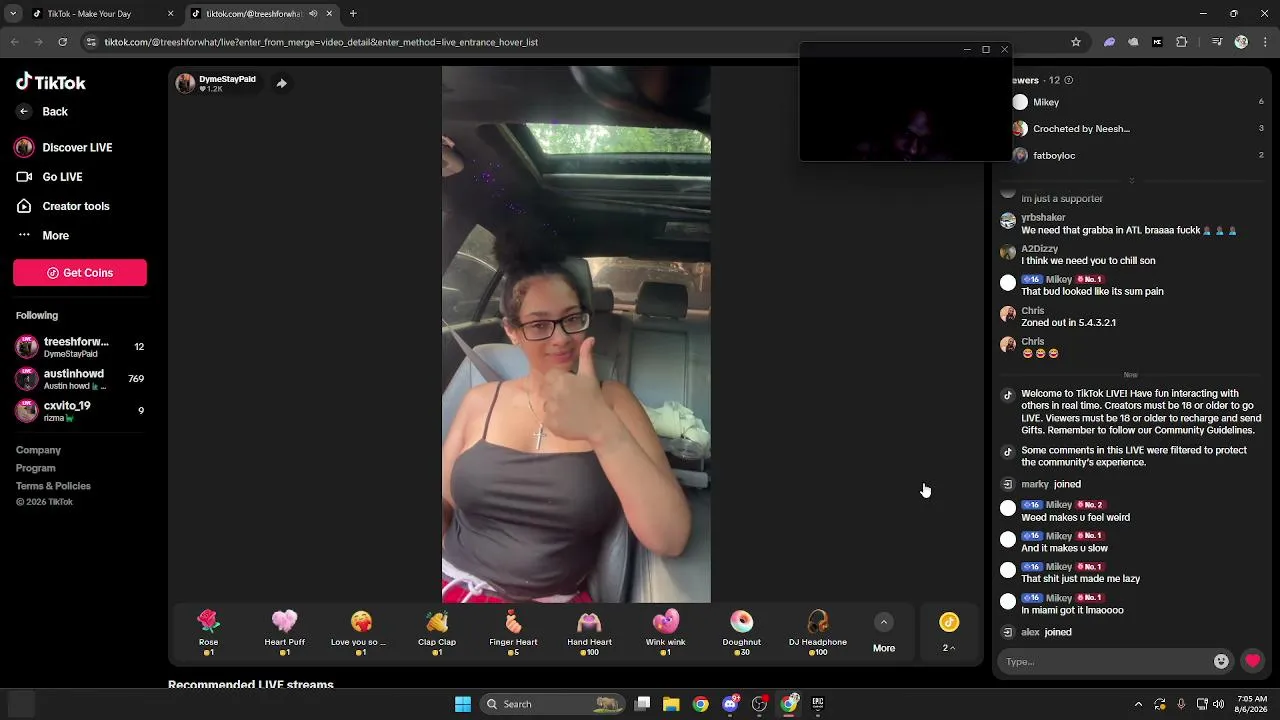Screen dimensions: 1280x720
Task: Open the Terms & Policies link
Action: click(53, 486)
